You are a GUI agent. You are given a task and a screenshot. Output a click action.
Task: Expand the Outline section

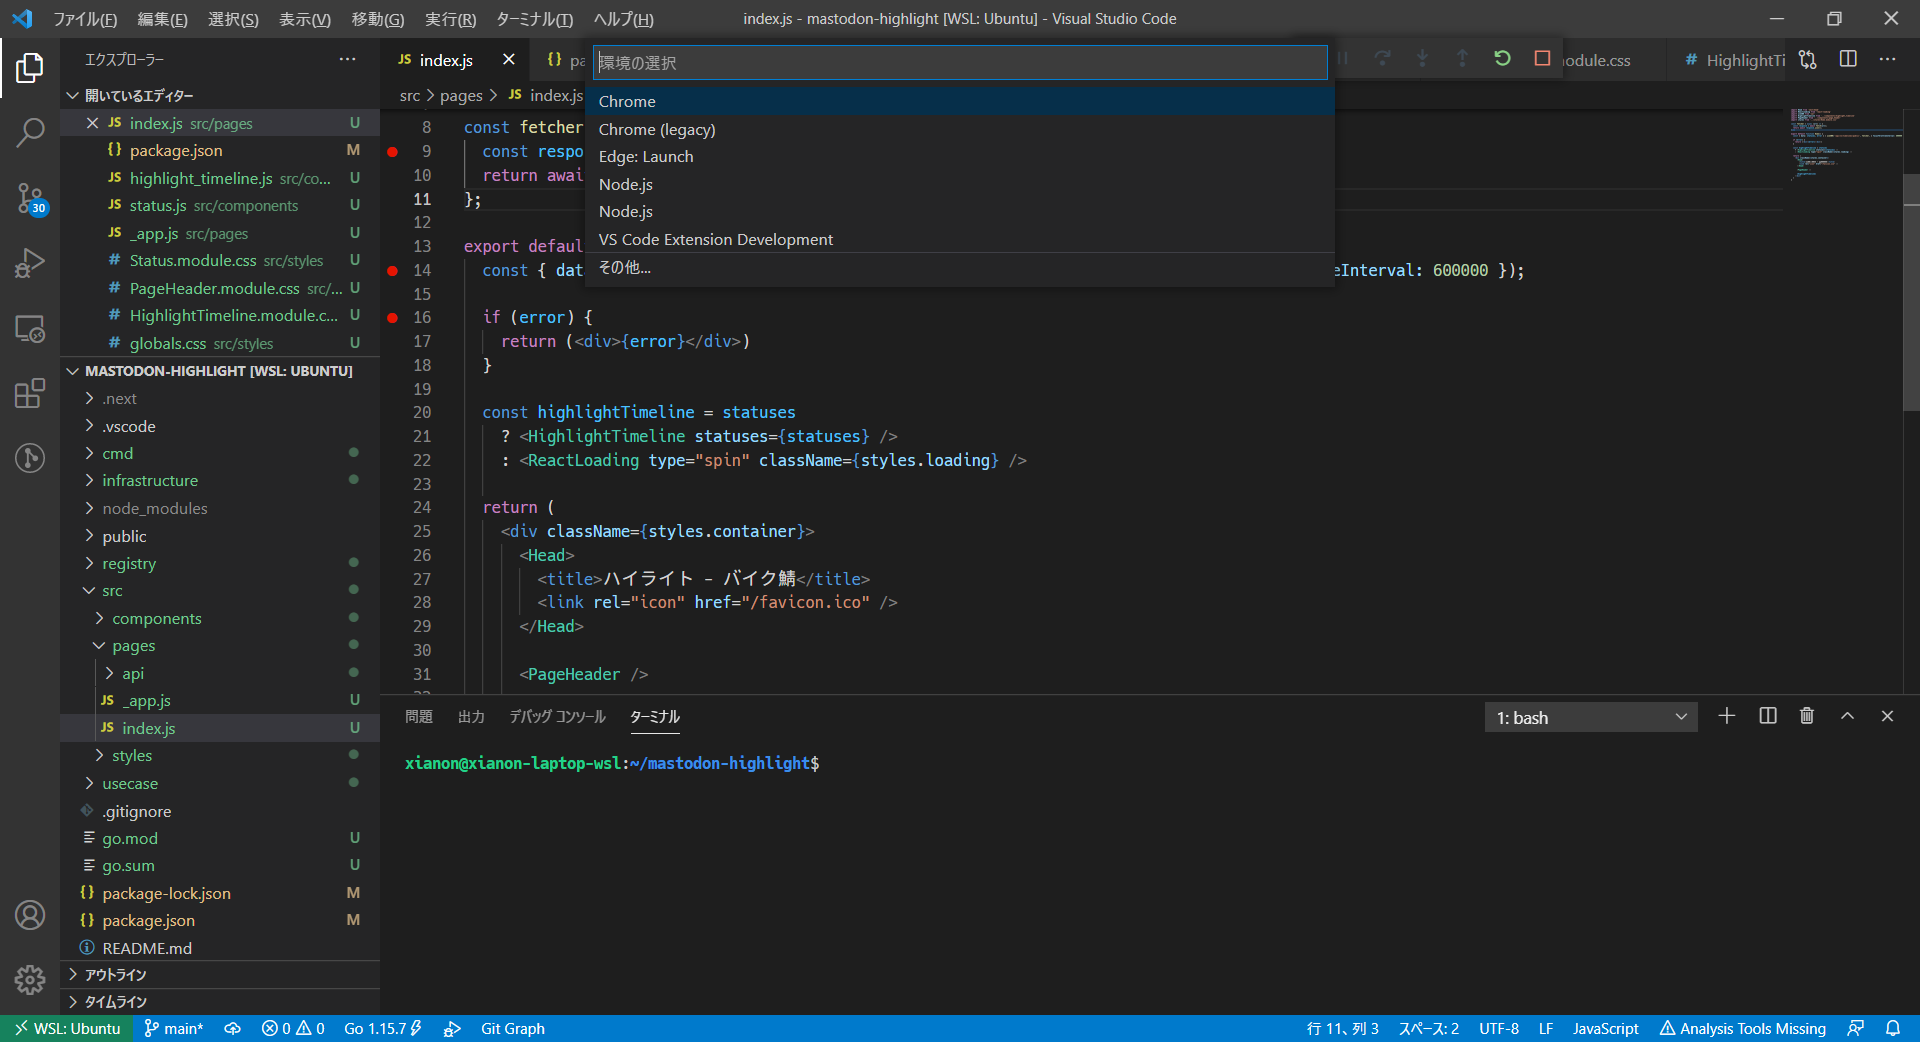pyautogui.click(x=220, y=974)
